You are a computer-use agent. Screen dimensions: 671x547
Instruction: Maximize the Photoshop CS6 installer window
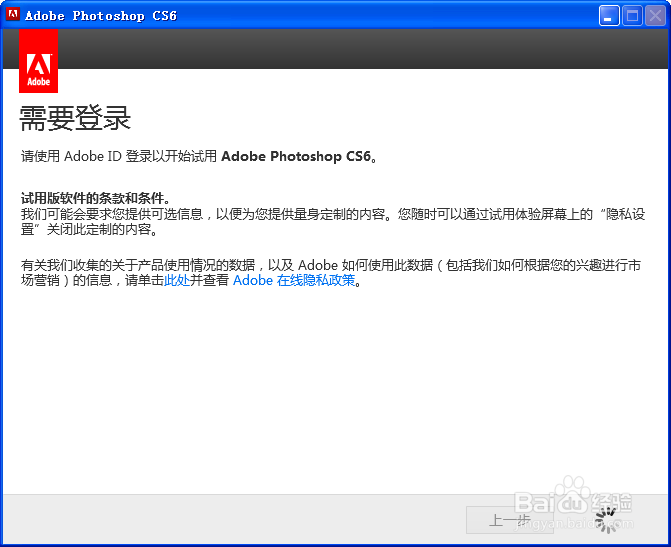click(x=632, y=16)
